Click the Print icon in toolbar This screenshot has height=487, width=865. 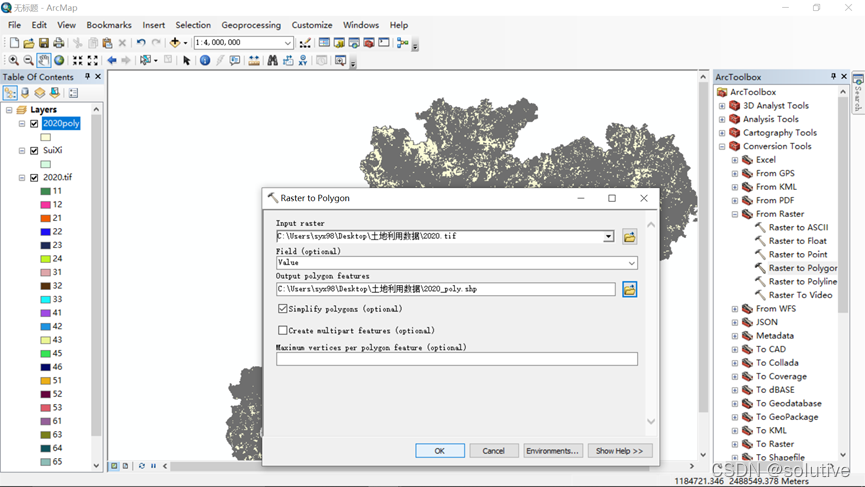point(58,42)
